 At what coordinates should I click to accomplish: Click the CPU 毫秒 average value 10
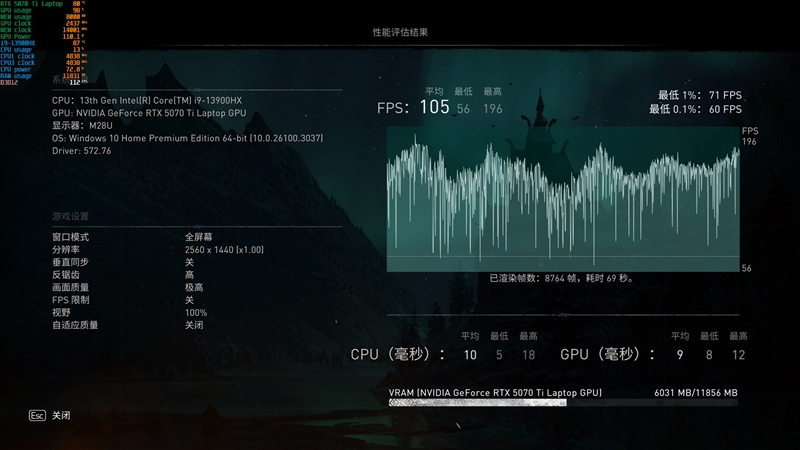470,355
